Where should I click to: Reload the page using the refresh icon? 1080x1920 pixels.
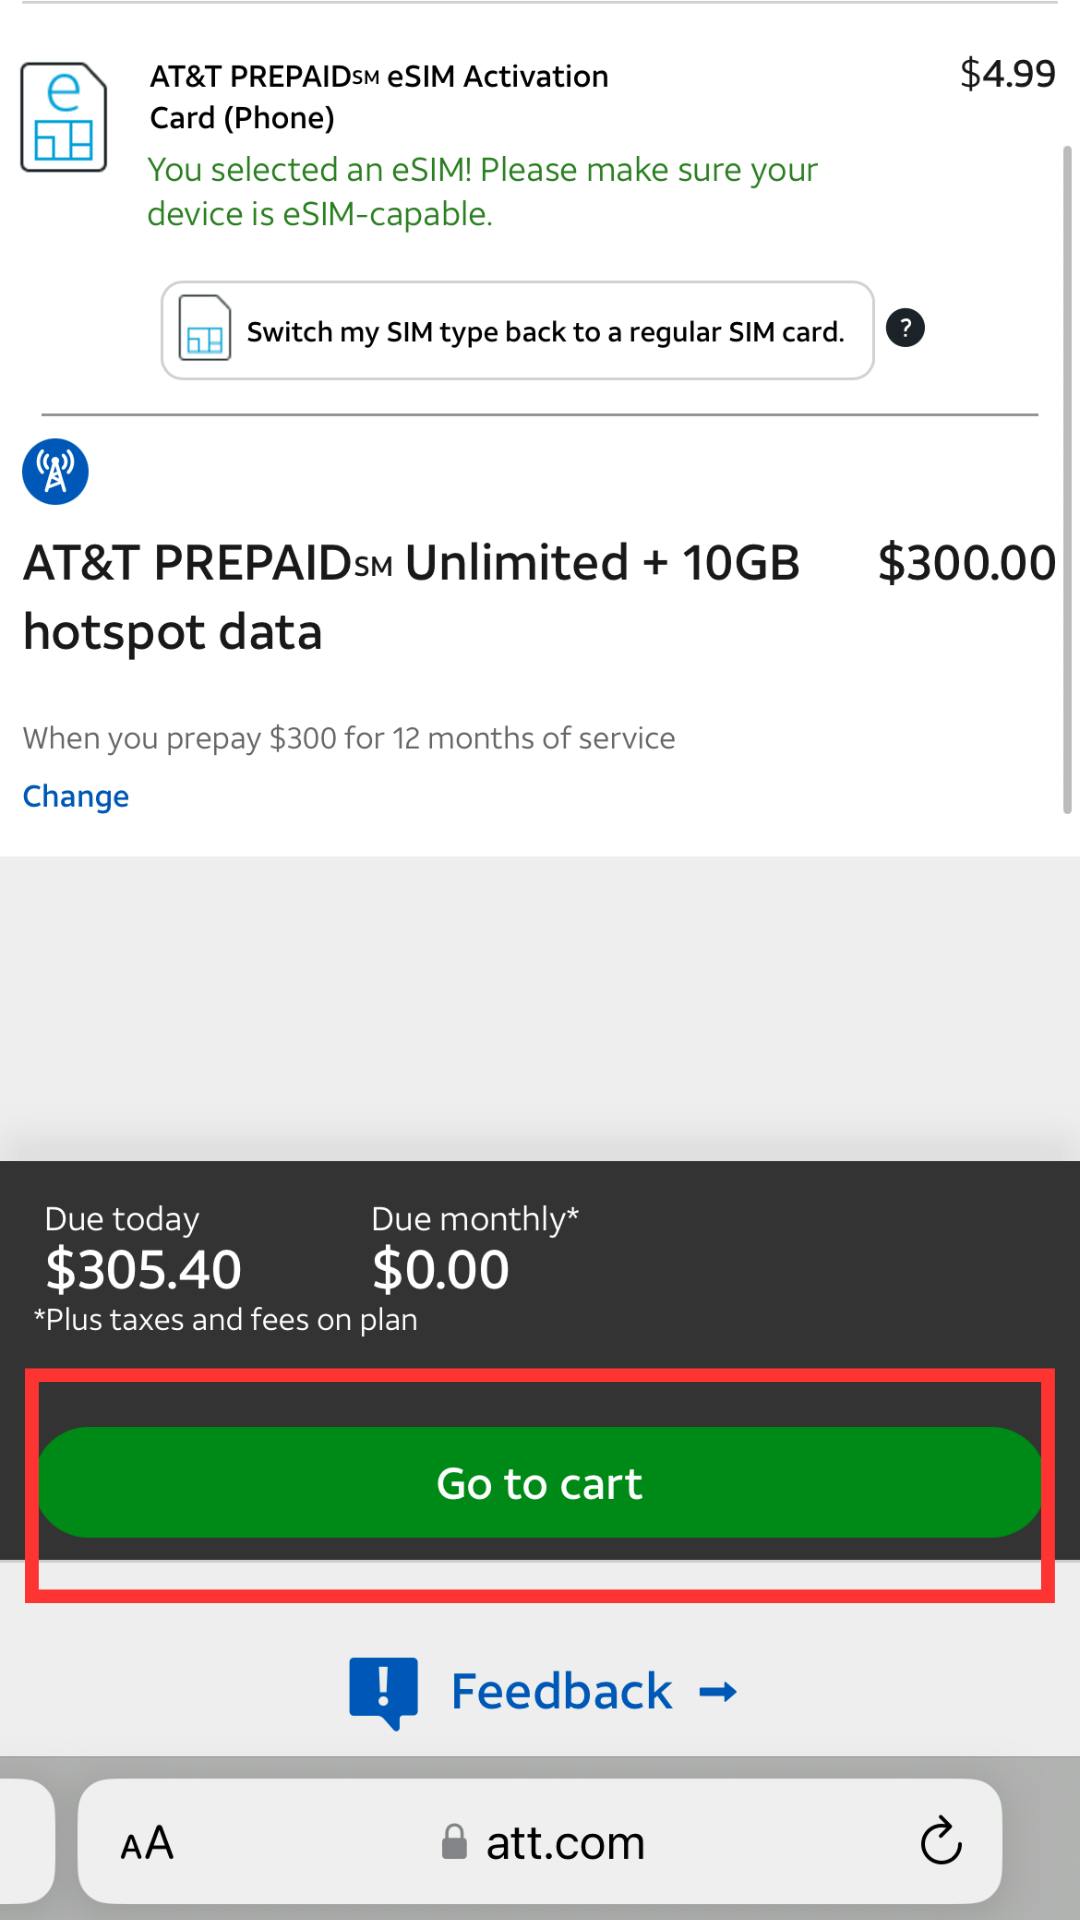point(938,1840)
